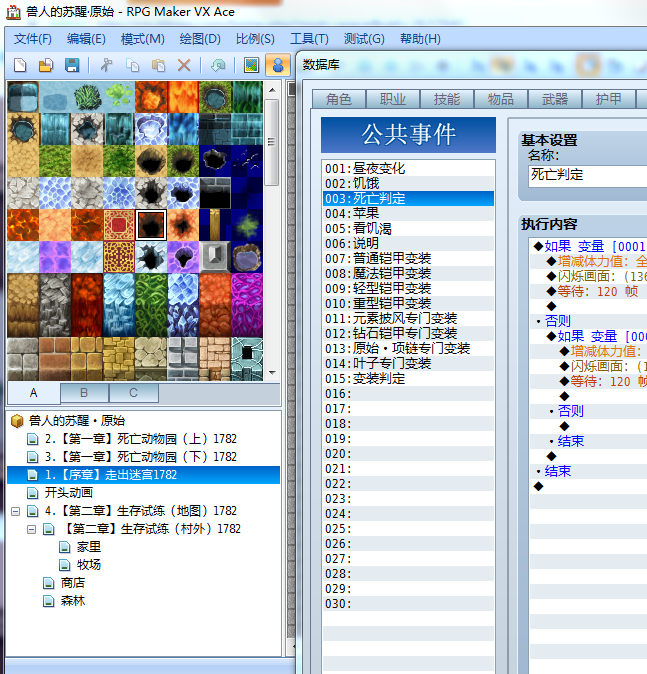Select tileset tab A
Image resolution: width=647 pixels, height=674 pixels.
(34, 393)
